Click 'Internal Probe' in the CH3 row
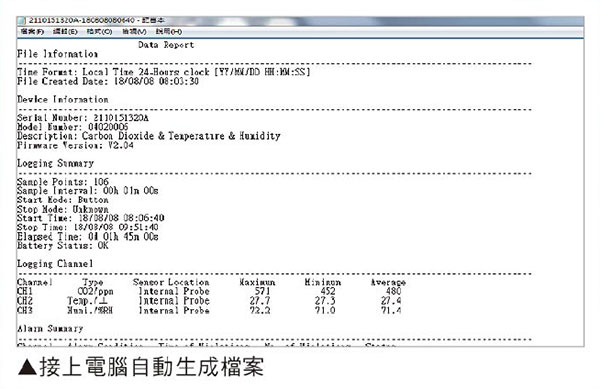This screenshot has height=389, width=600. pos(174,310)
